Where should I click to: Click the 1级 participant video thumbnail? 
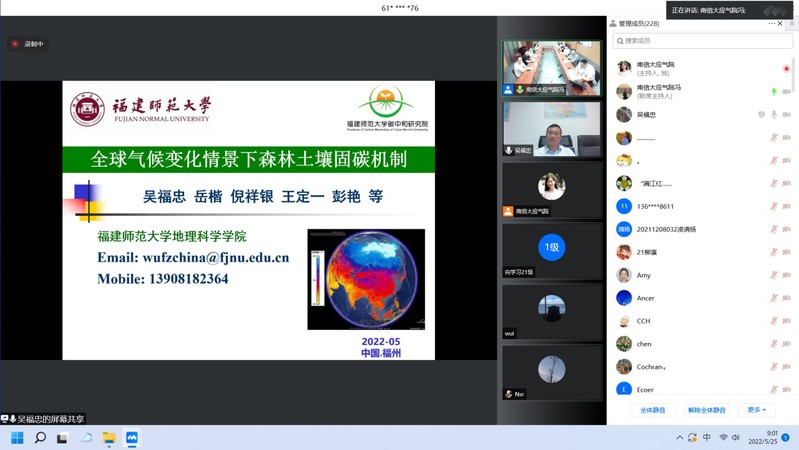pos(551,250)
